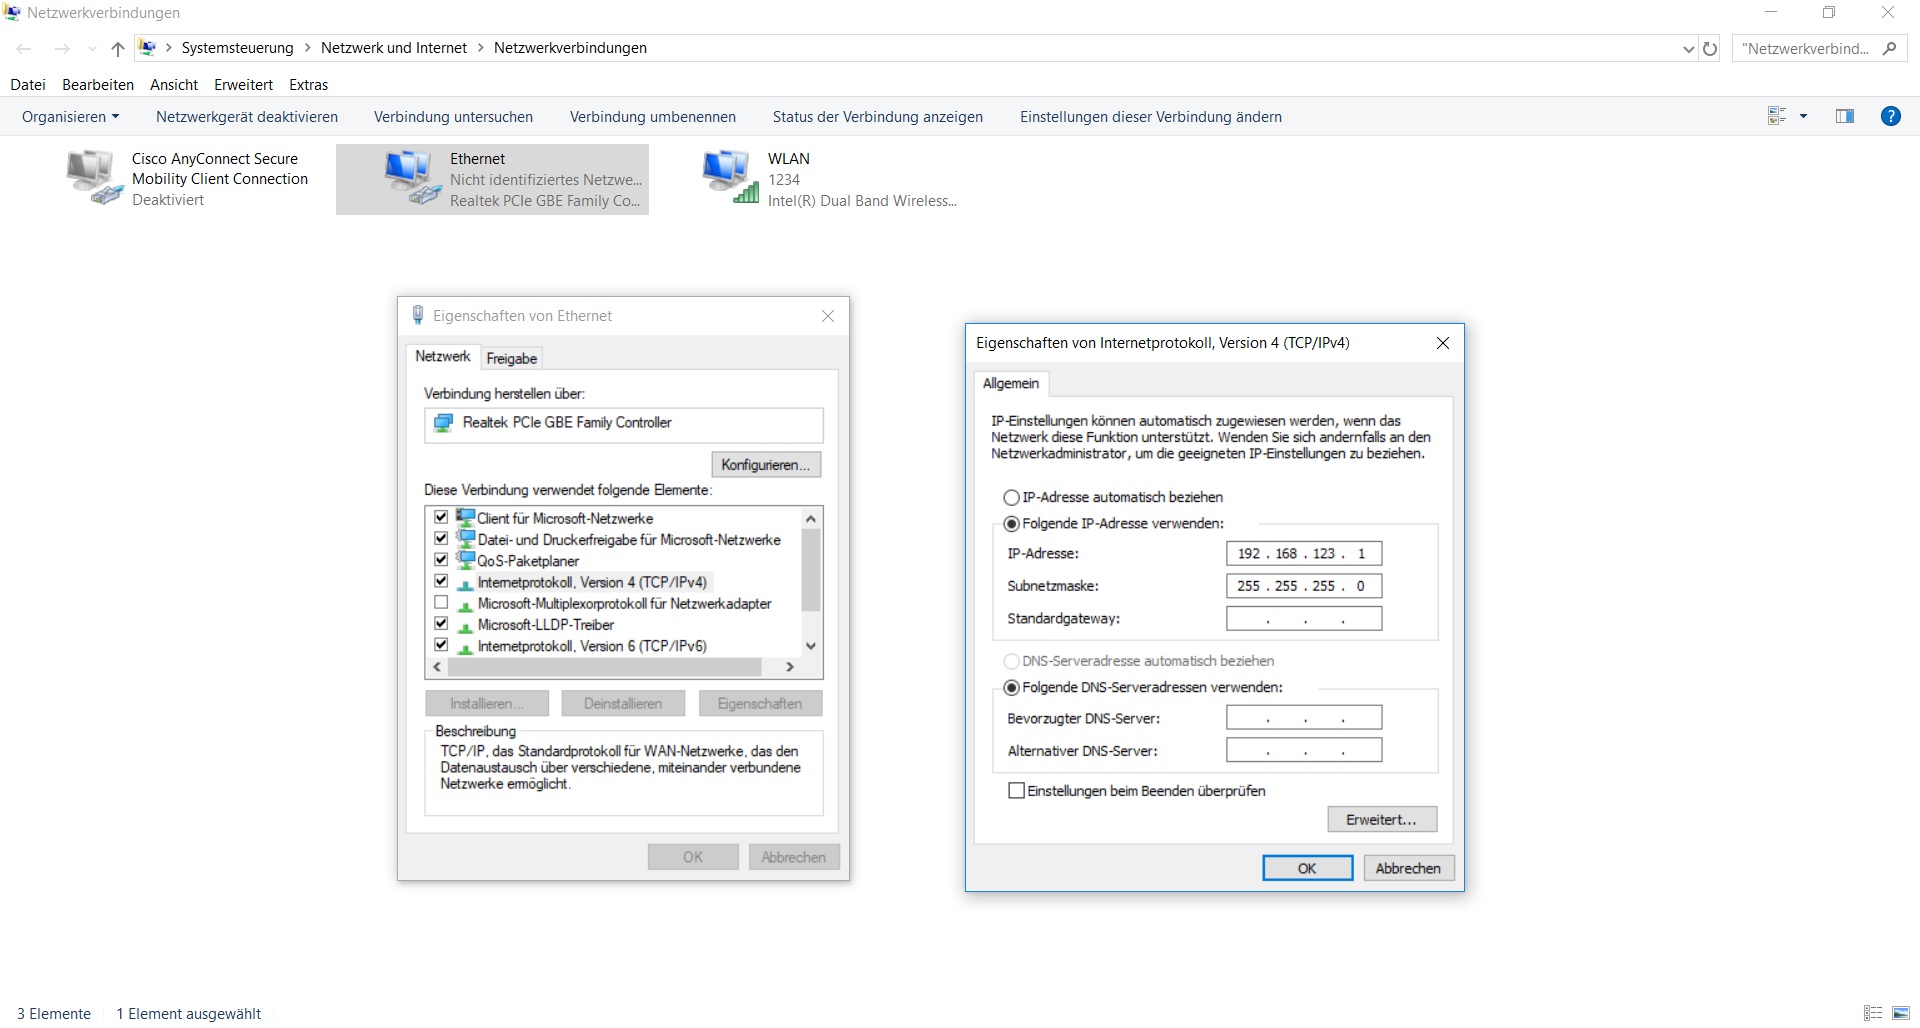This screenshot has height=1028, width=1920.
Task: Uncheck QoS-Paketplaner checkbox
Action: pyautogui.click(x=441, y=560)
